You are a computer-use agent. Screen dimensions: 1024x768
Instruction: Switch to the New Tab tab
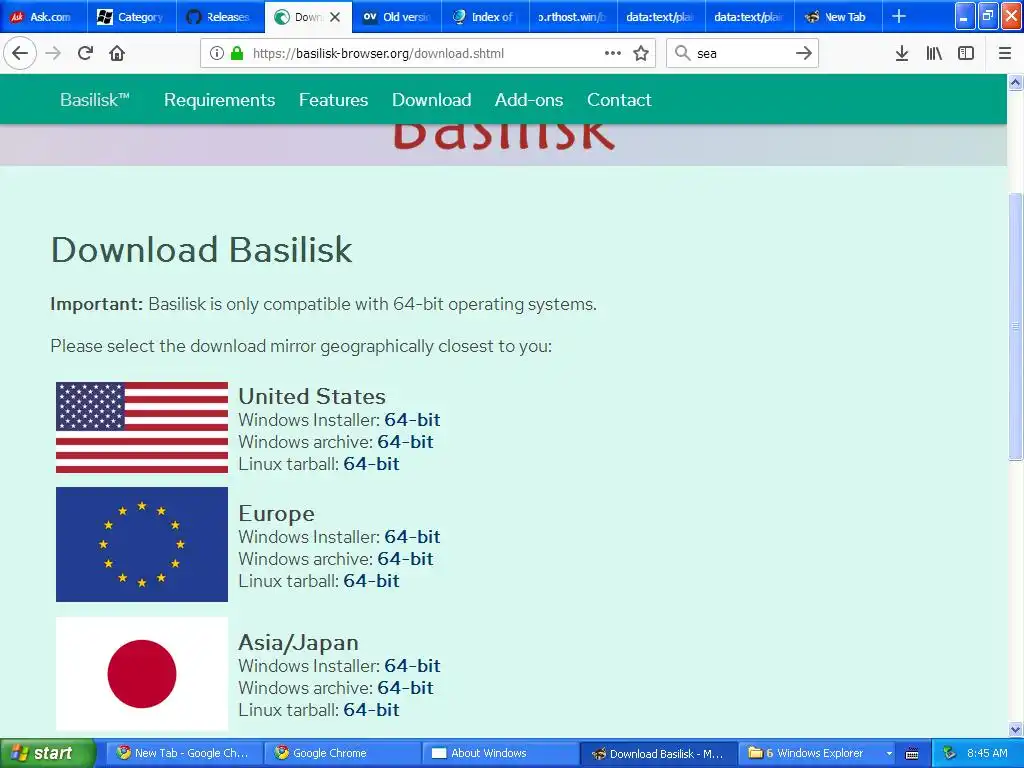point(838,17)
